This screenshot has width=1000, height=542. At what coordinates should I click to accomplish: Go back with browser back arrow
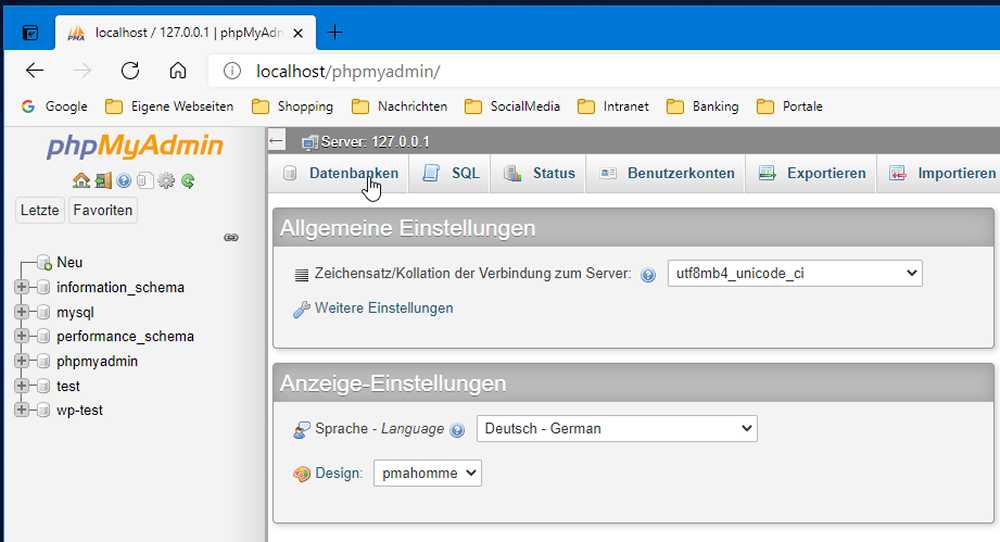(34, 70)
